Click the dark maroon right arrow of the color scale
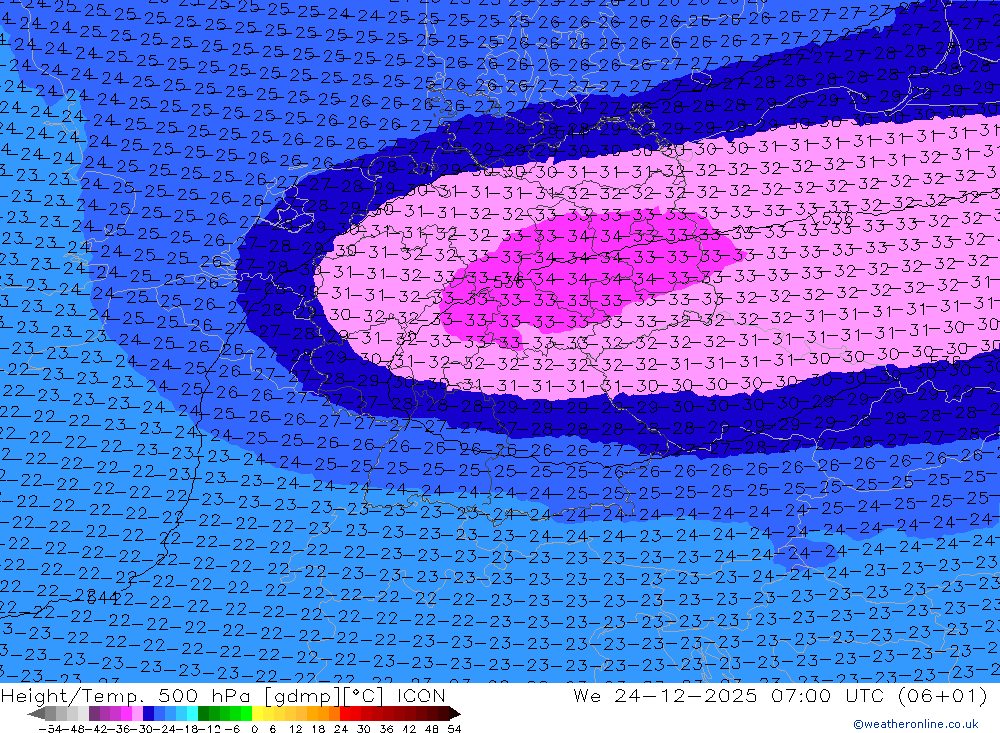Viewport: 1000px width, 733px height. pyautogui.click(x=454, y=714)
